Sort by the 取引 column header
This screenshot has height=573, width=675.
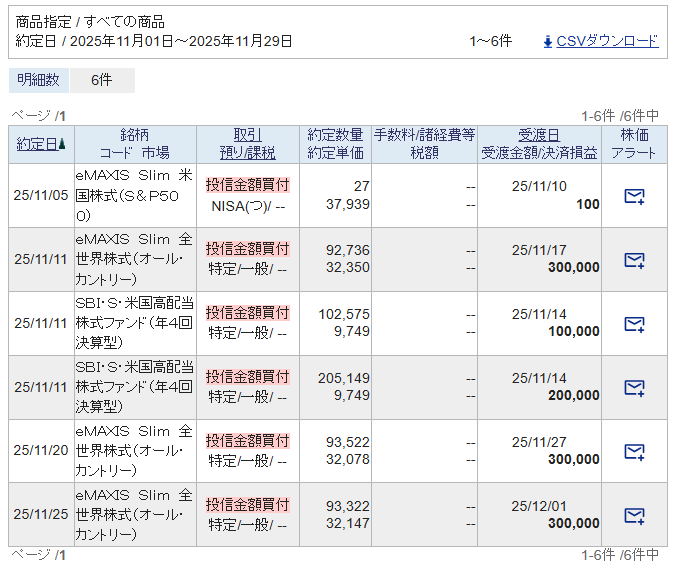point(247,135)
